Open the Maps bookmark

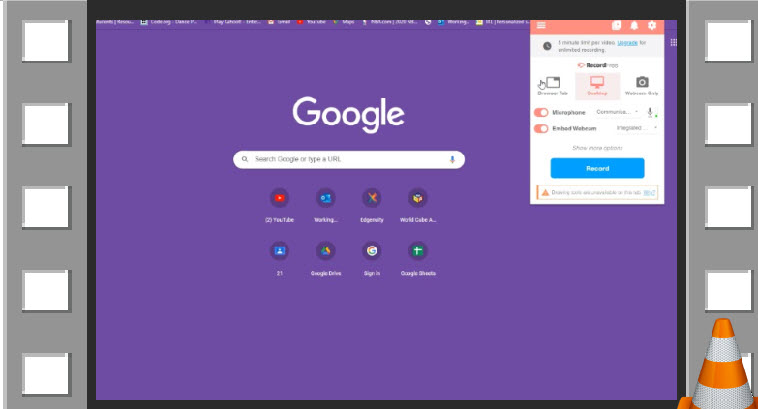pyautogui.click(x=344, y=22)
